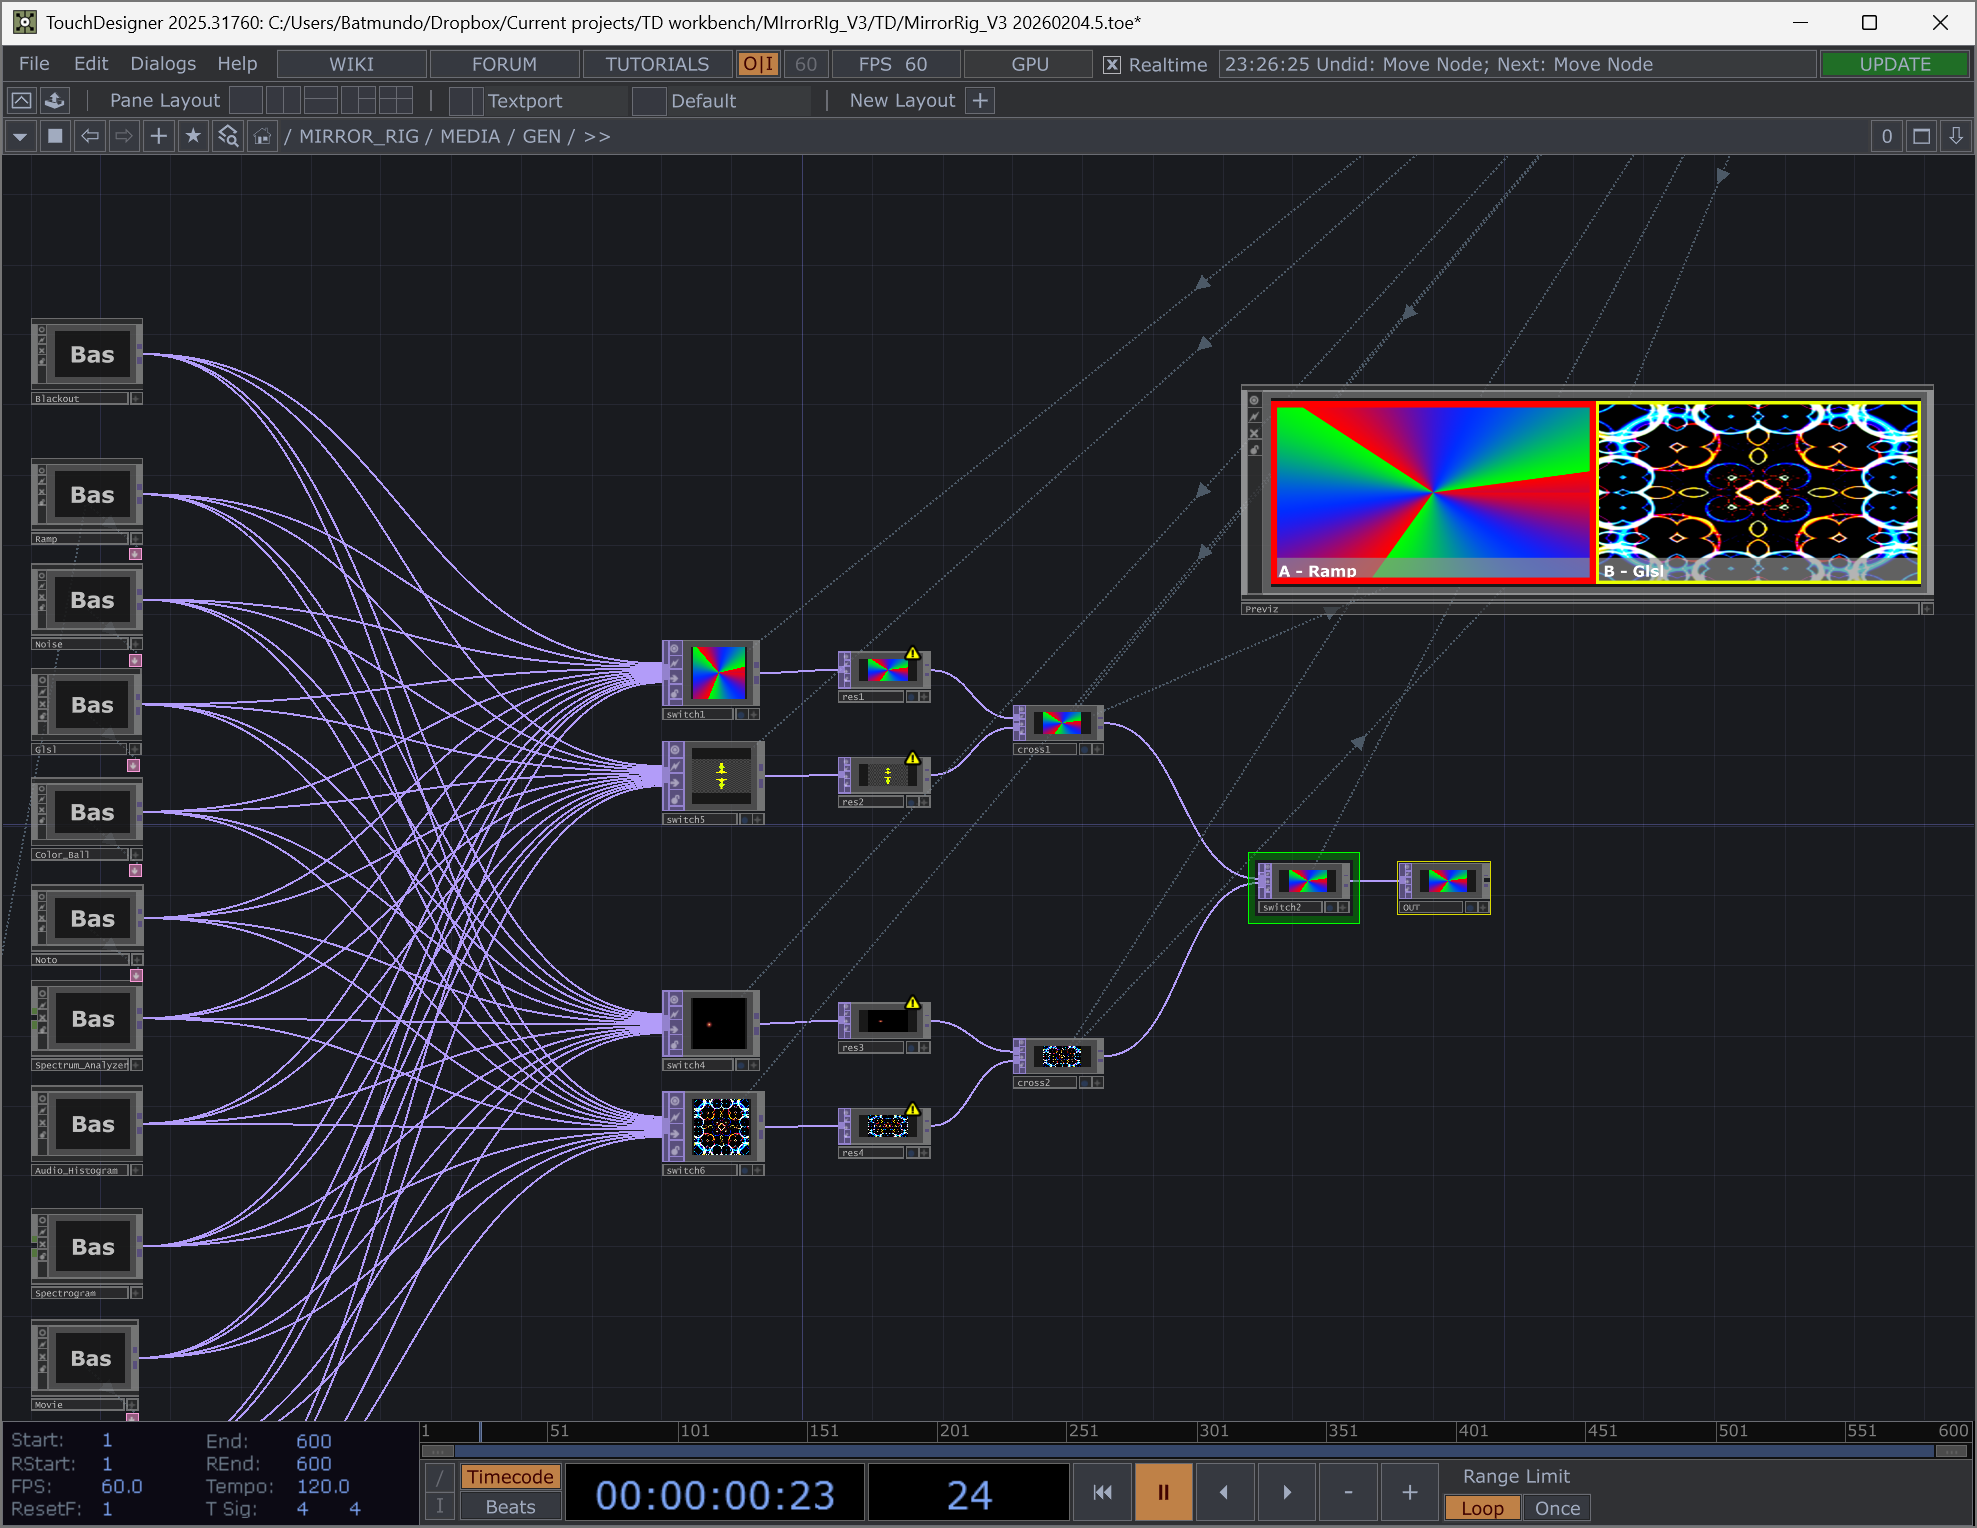
Task: Click the add operator plus icon
Action: pyautogui.click(x=158, y=136)
